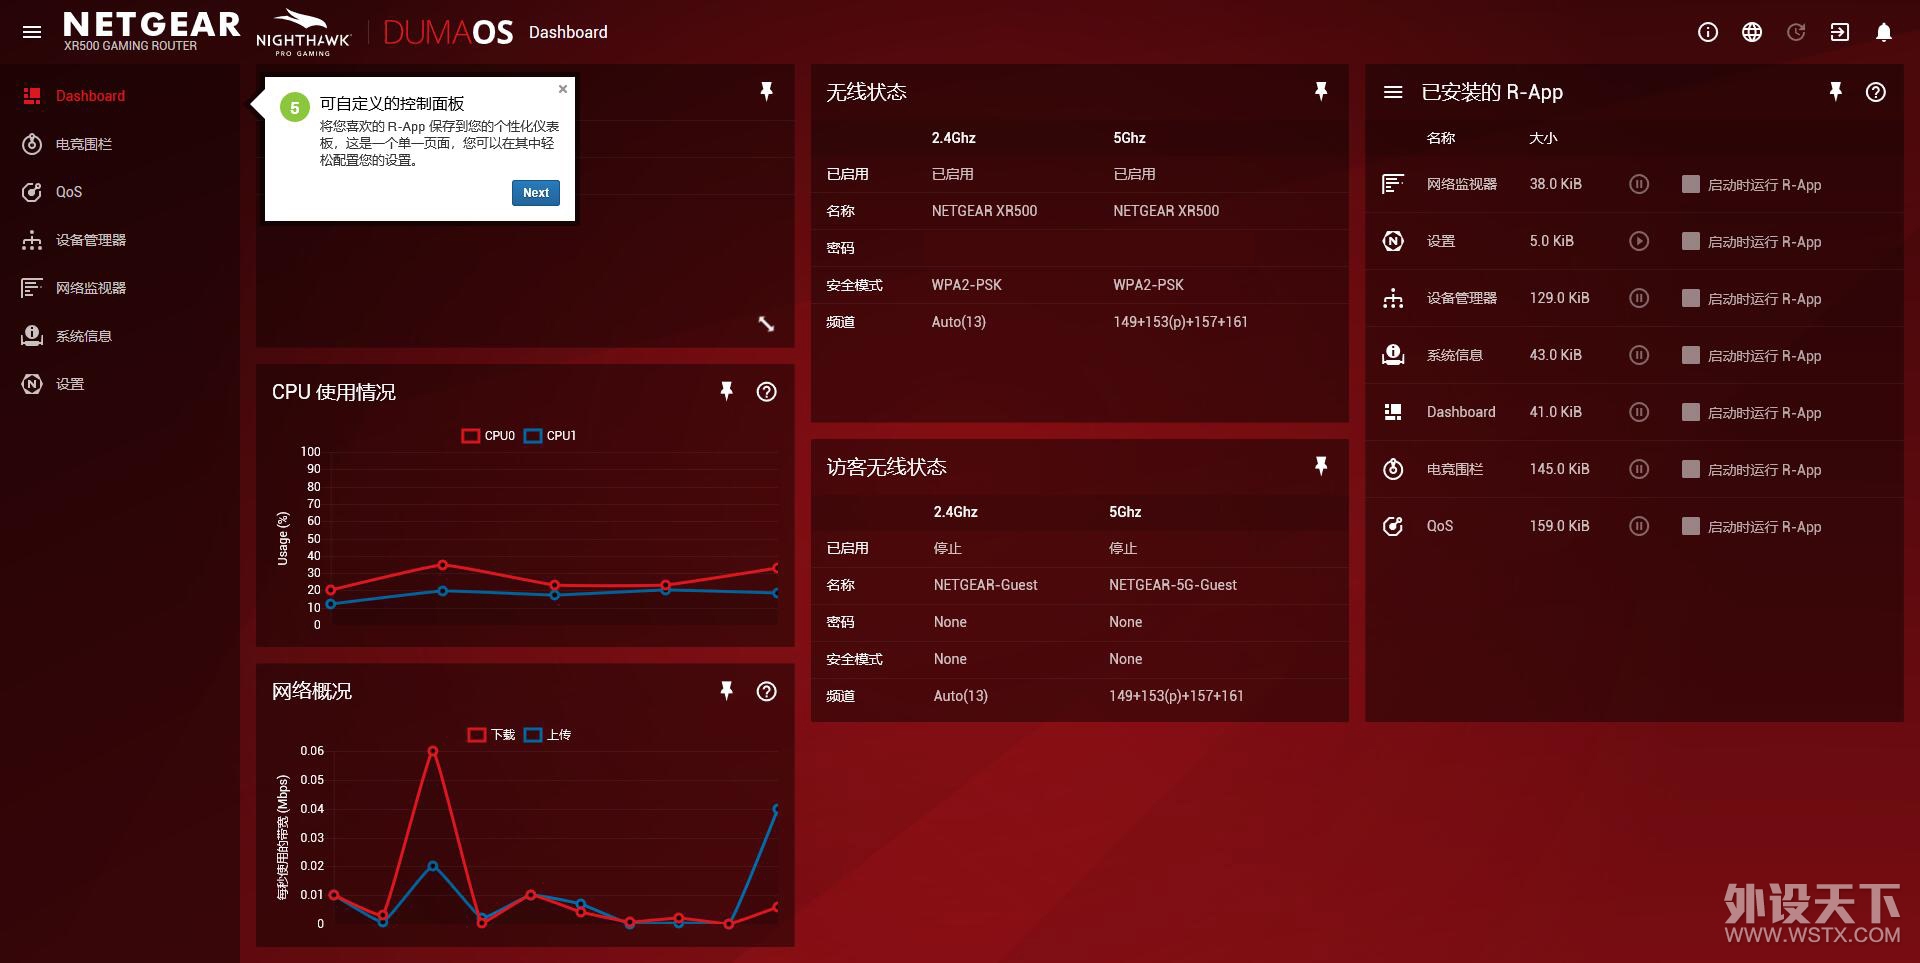Viewport: 1920px width, 963px height.
Task: Click the reboot/refresh icon in the top bar
Action: coord(1796,32)
